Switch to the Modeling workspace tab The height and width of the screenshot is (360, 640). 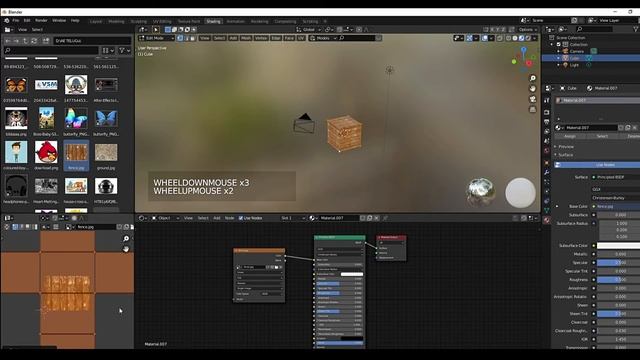116,21
